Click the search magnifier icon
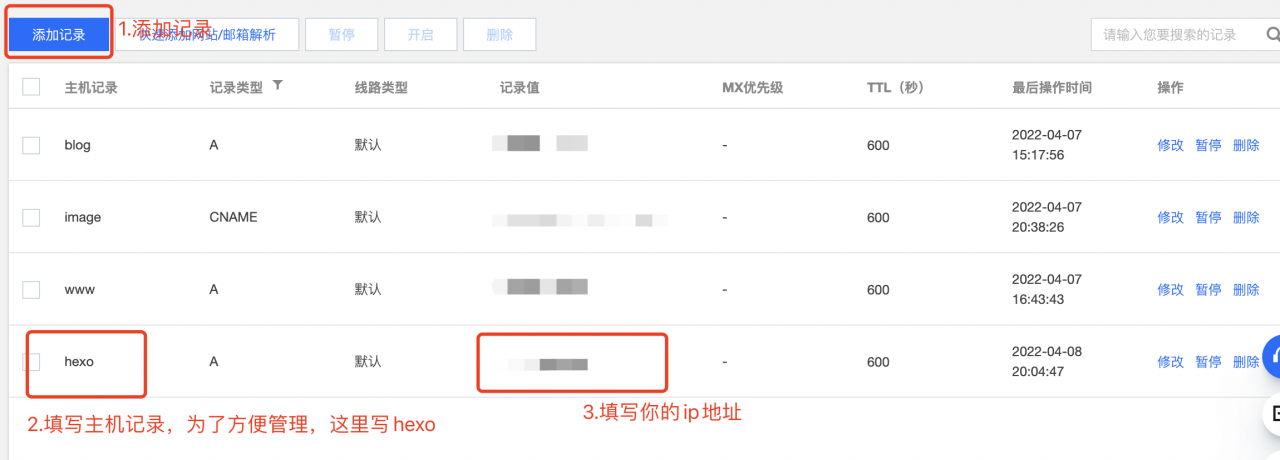The height and width of the screenshot is (460, 1280). (1272, 35)
